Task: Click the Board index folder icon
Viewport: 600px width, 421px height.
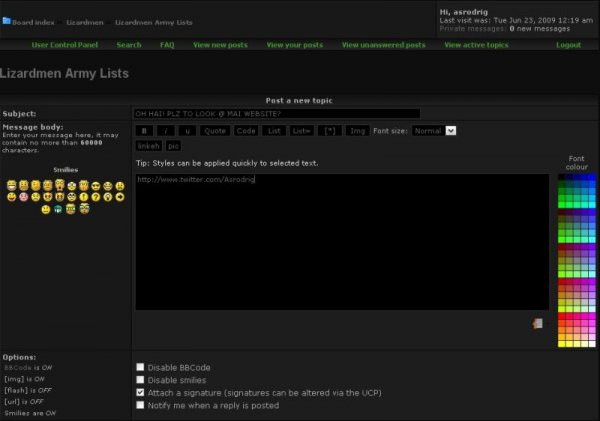Action: pyautogui.click(x=7, y=21)
